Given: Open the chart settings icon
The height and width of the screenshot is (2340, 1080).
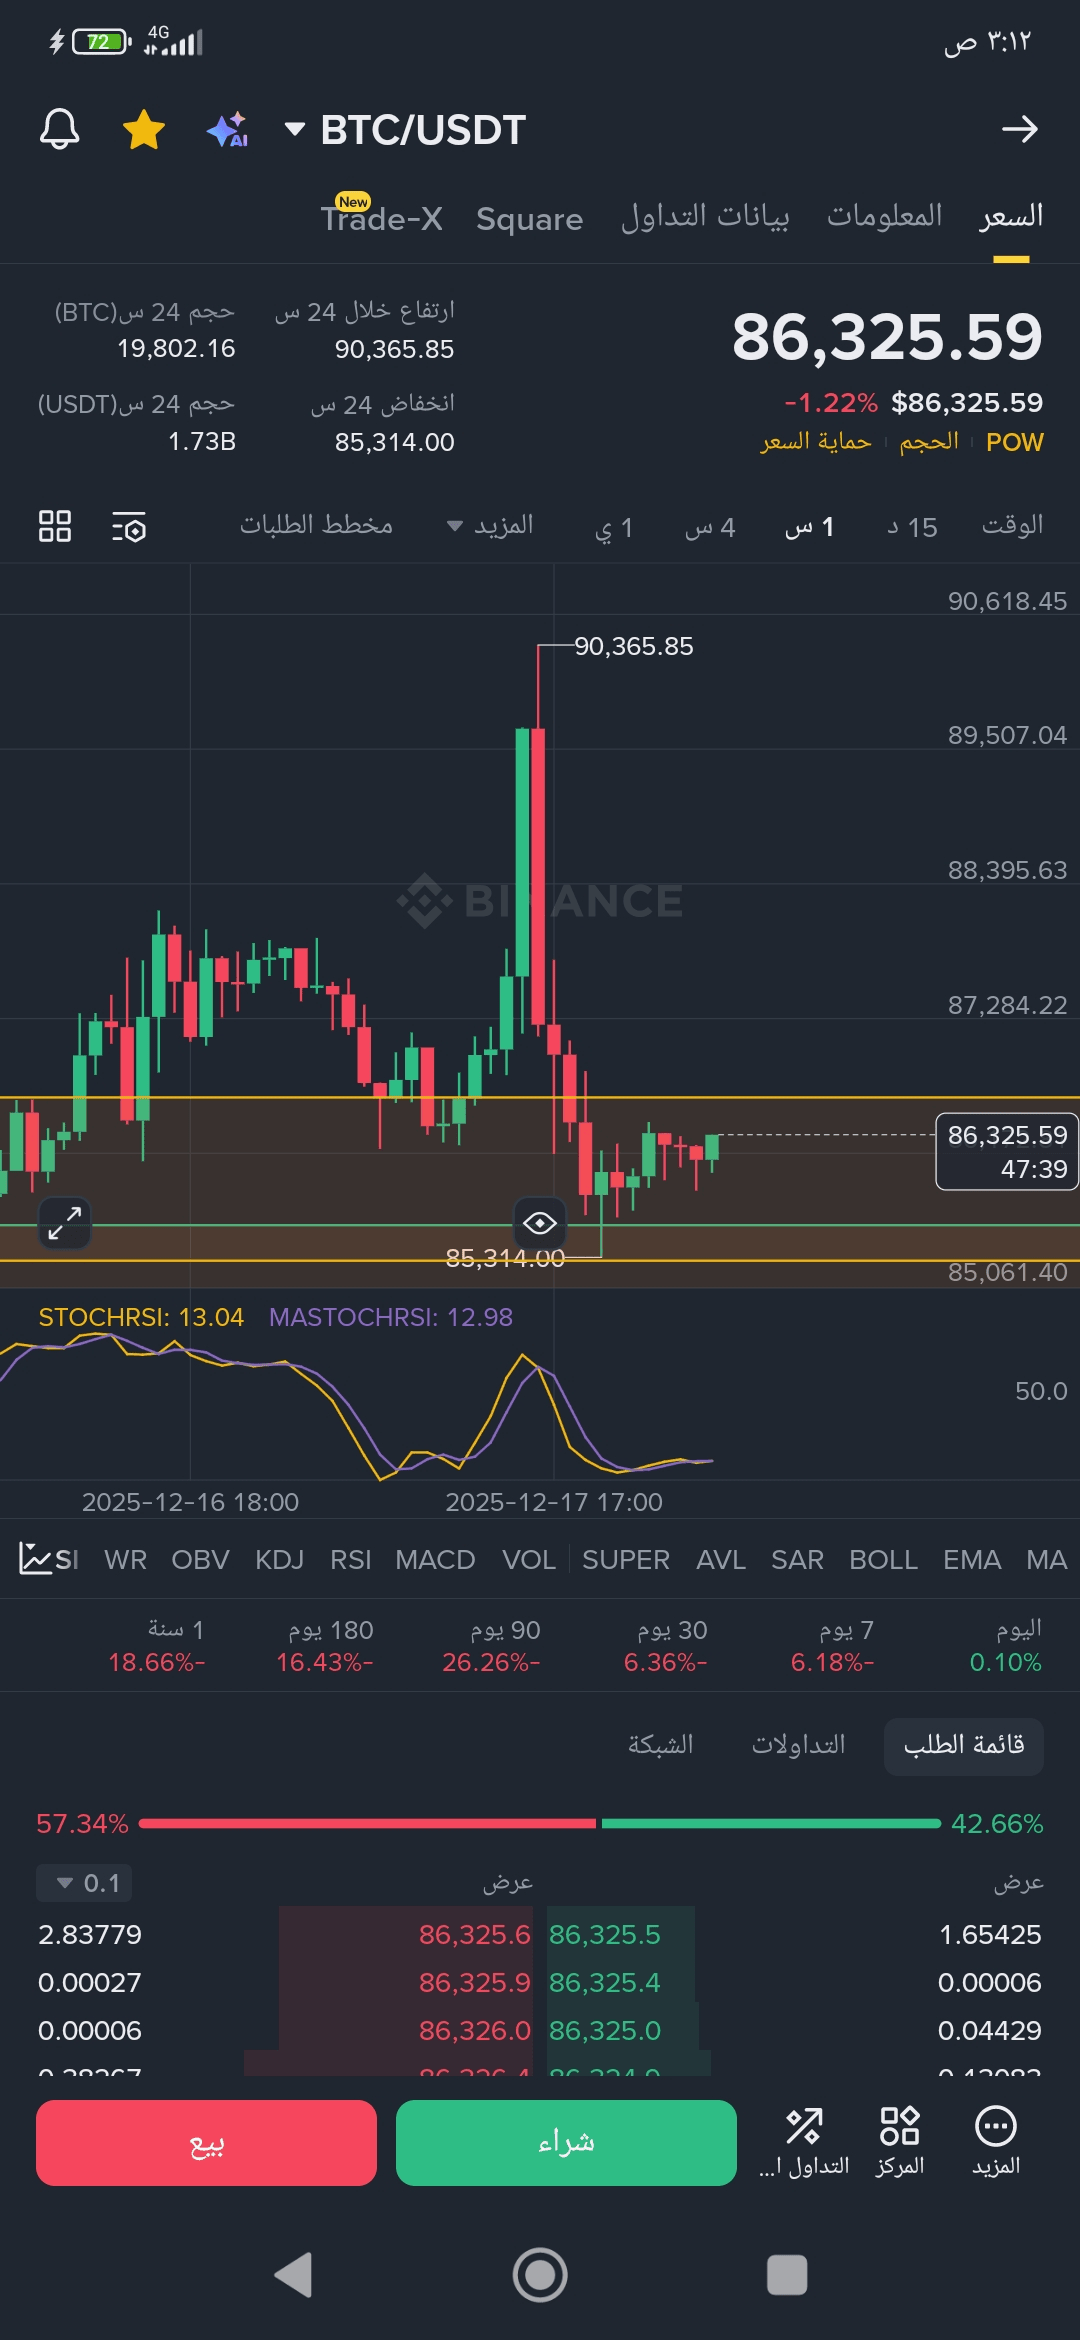Looking at the screenshot, I should [x=129, y=526].
